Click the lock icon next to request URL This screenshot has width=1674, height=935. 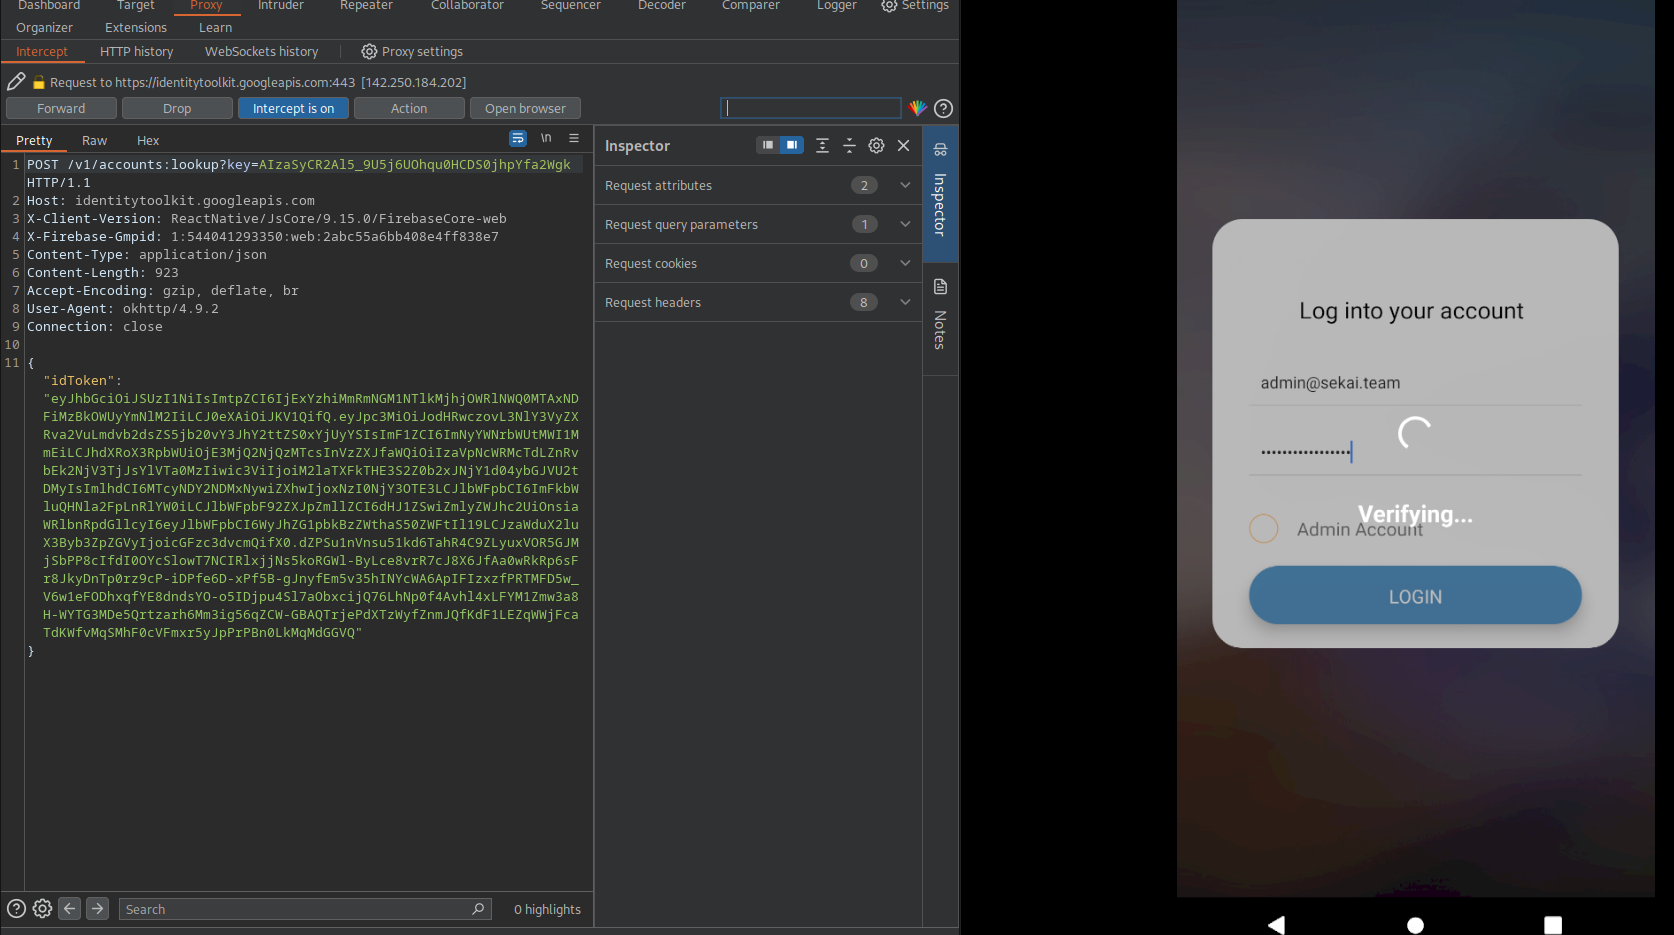pyautogui.click(x=39, y=83)
